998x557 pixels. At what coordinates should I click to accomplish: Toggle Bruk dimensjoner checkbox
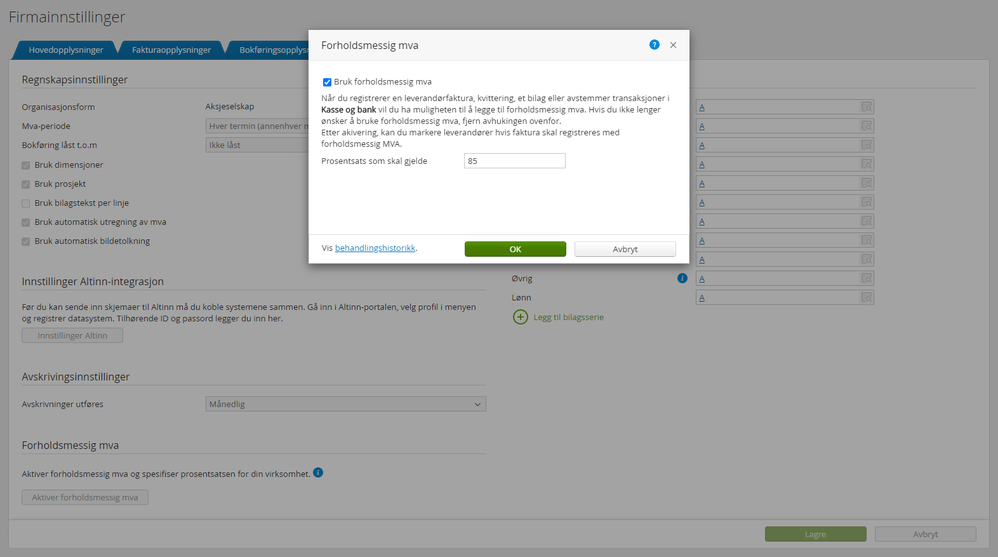click(x=26, y=165)
